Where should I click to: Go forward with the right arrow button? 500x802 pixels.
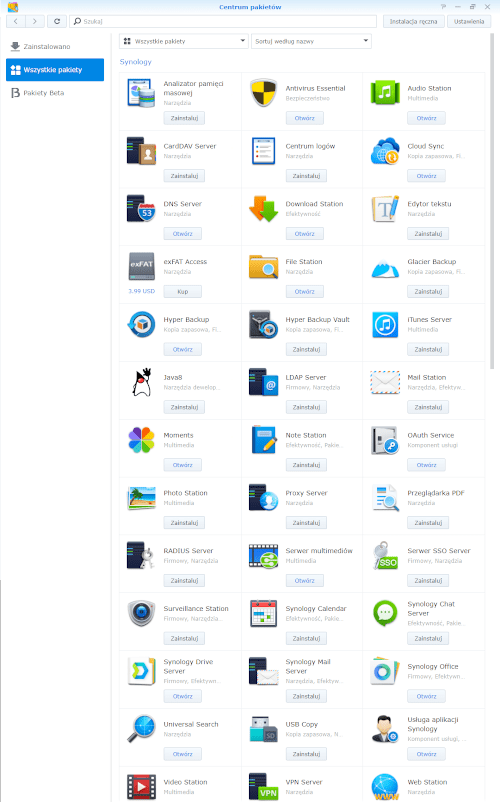pos(34,21)
